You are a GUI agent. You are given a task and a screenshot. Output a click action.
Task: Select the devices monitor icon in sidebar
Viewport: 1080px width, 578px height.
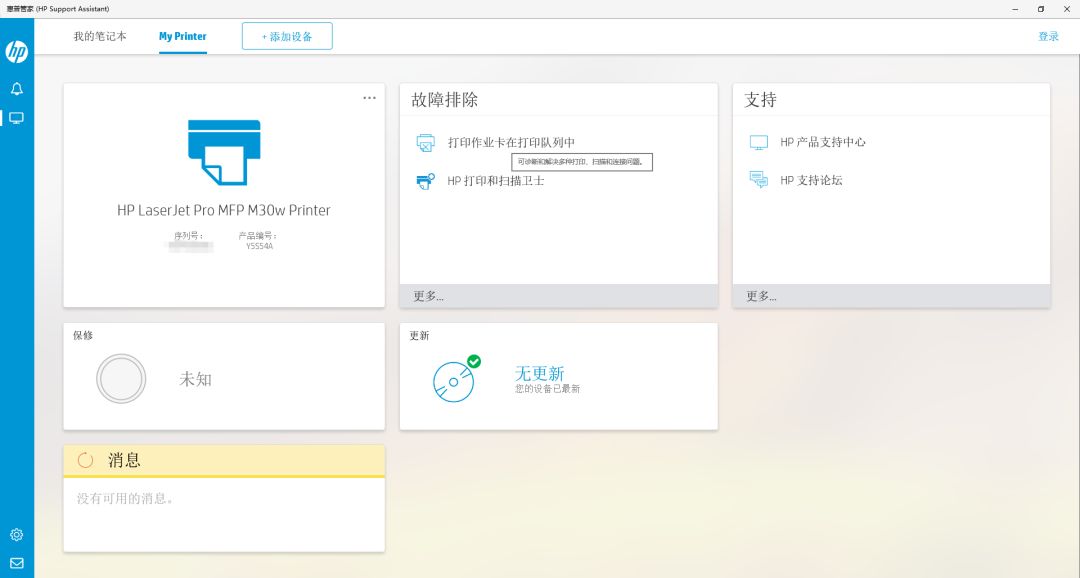(17, 118)
